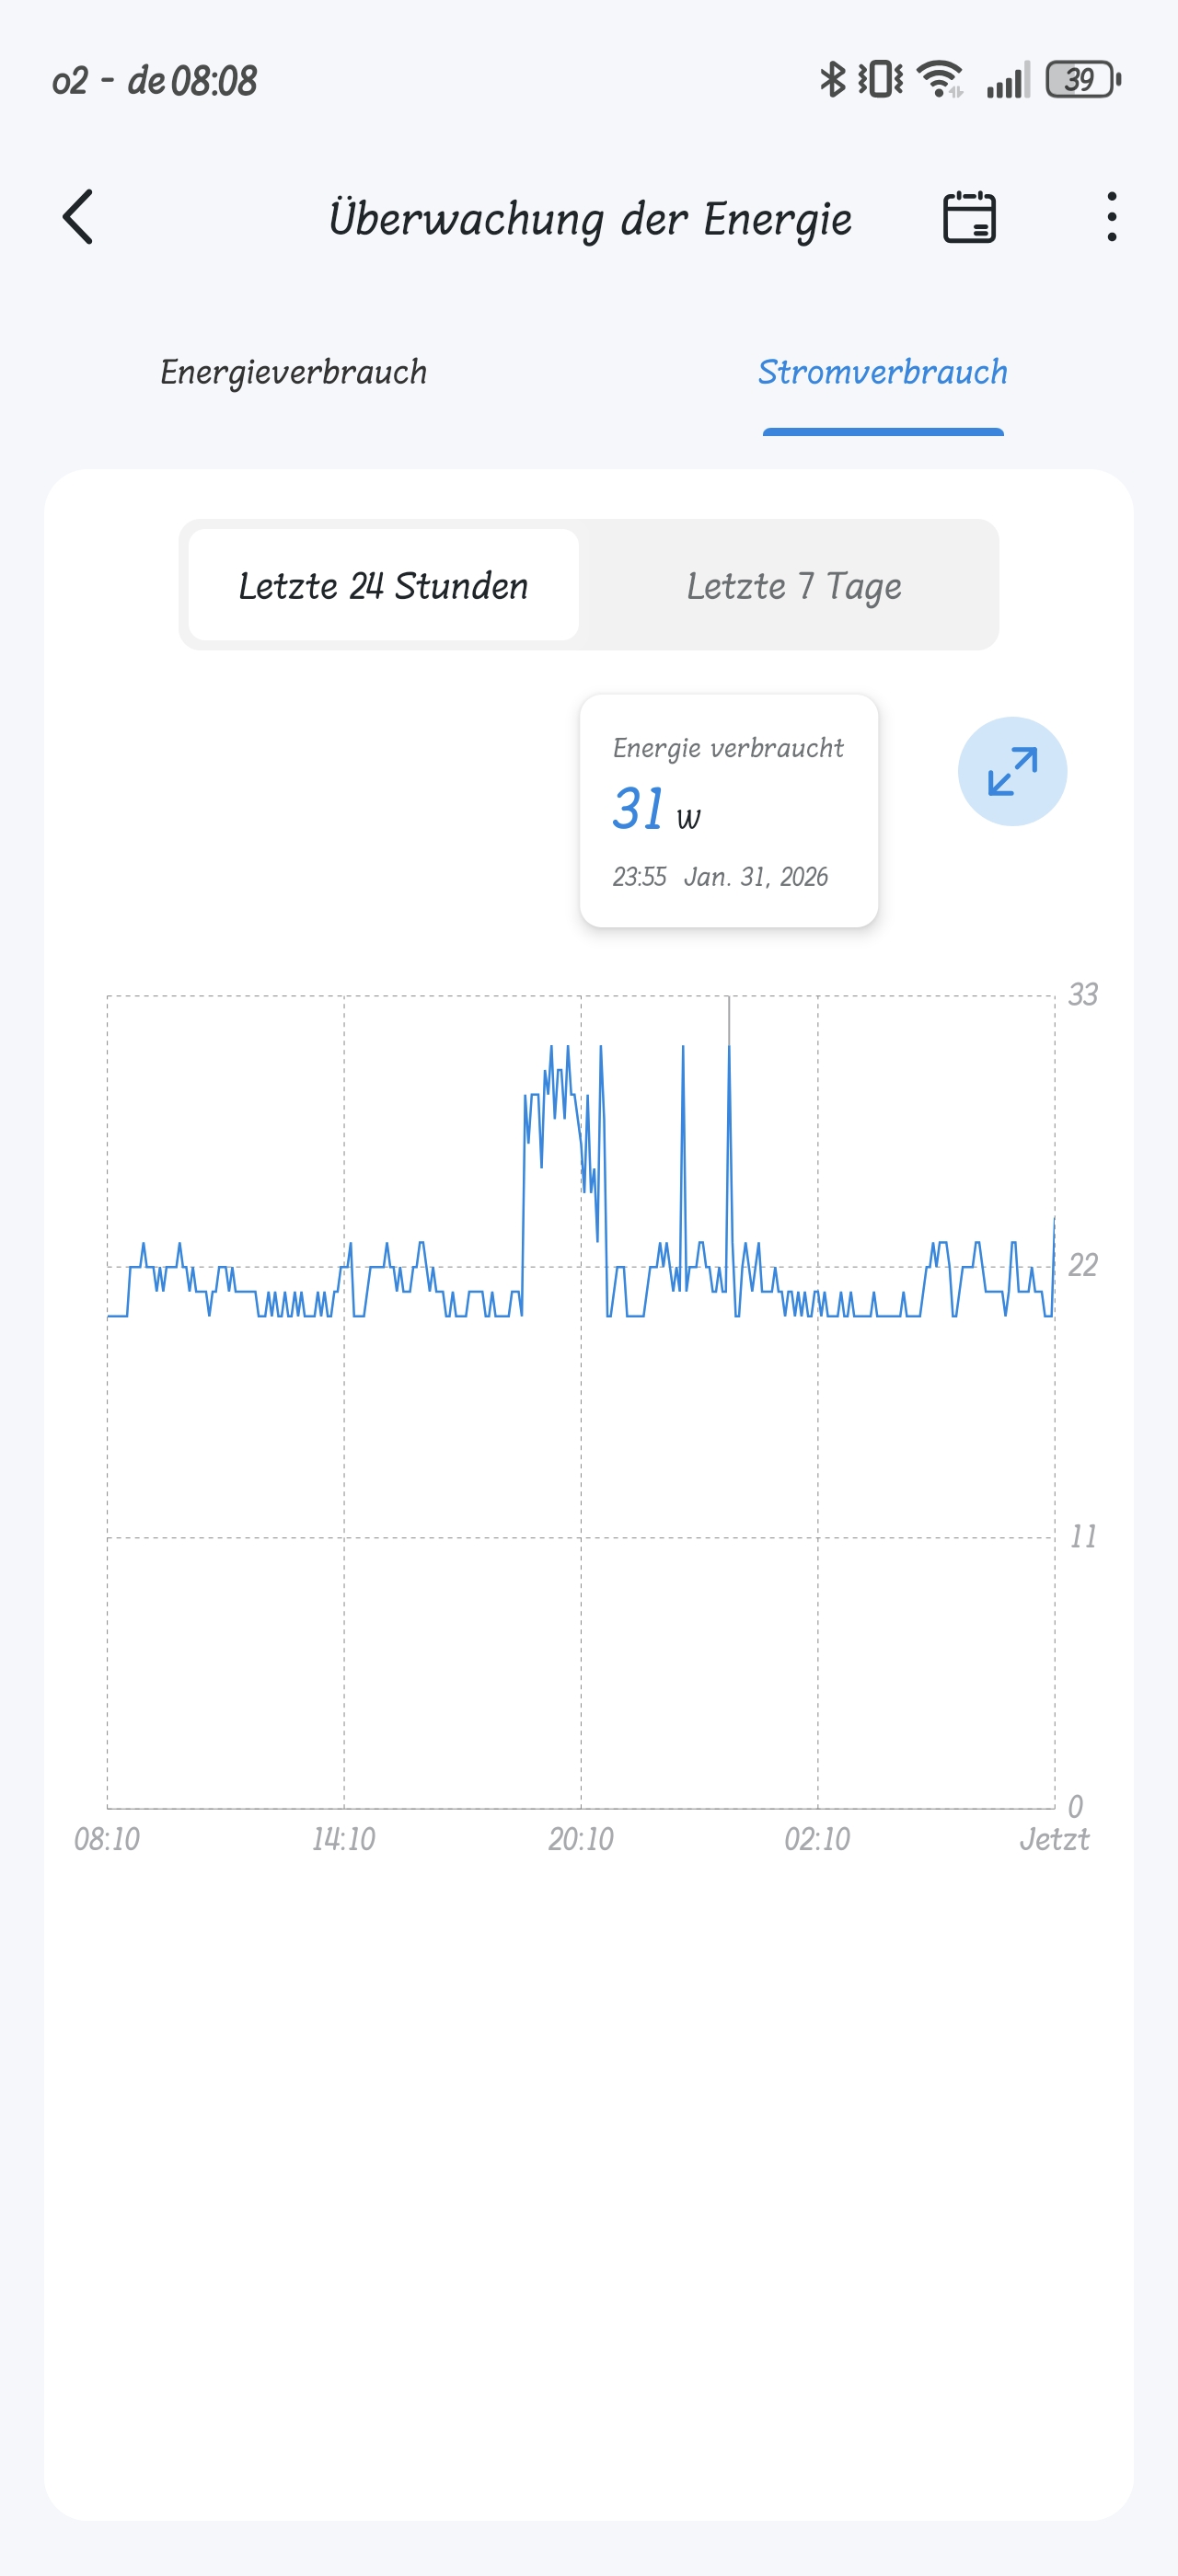Switch to Letzte 7 Tage range
Image resolution: width=1178 pixels, height=2576 pixels.
pos(793,585)
